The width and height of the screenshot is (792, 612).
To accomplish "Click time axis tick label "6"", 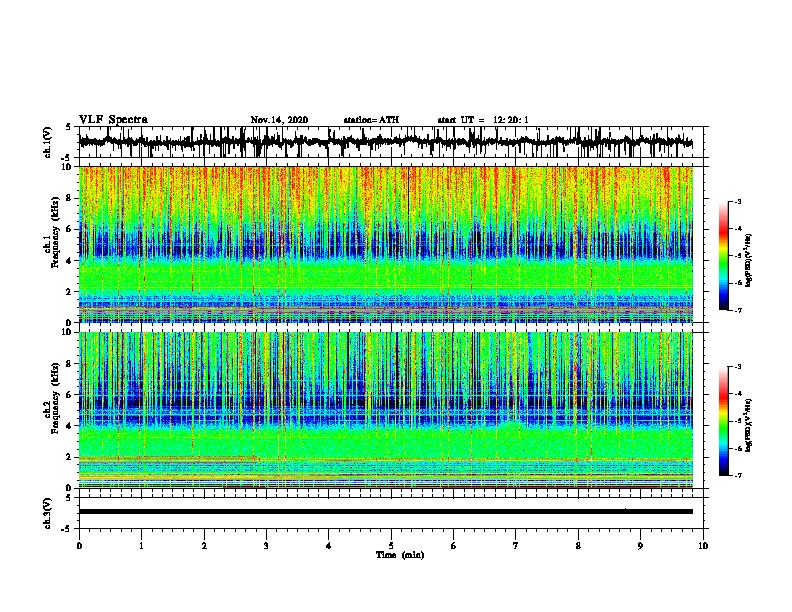I will (454, 546).
